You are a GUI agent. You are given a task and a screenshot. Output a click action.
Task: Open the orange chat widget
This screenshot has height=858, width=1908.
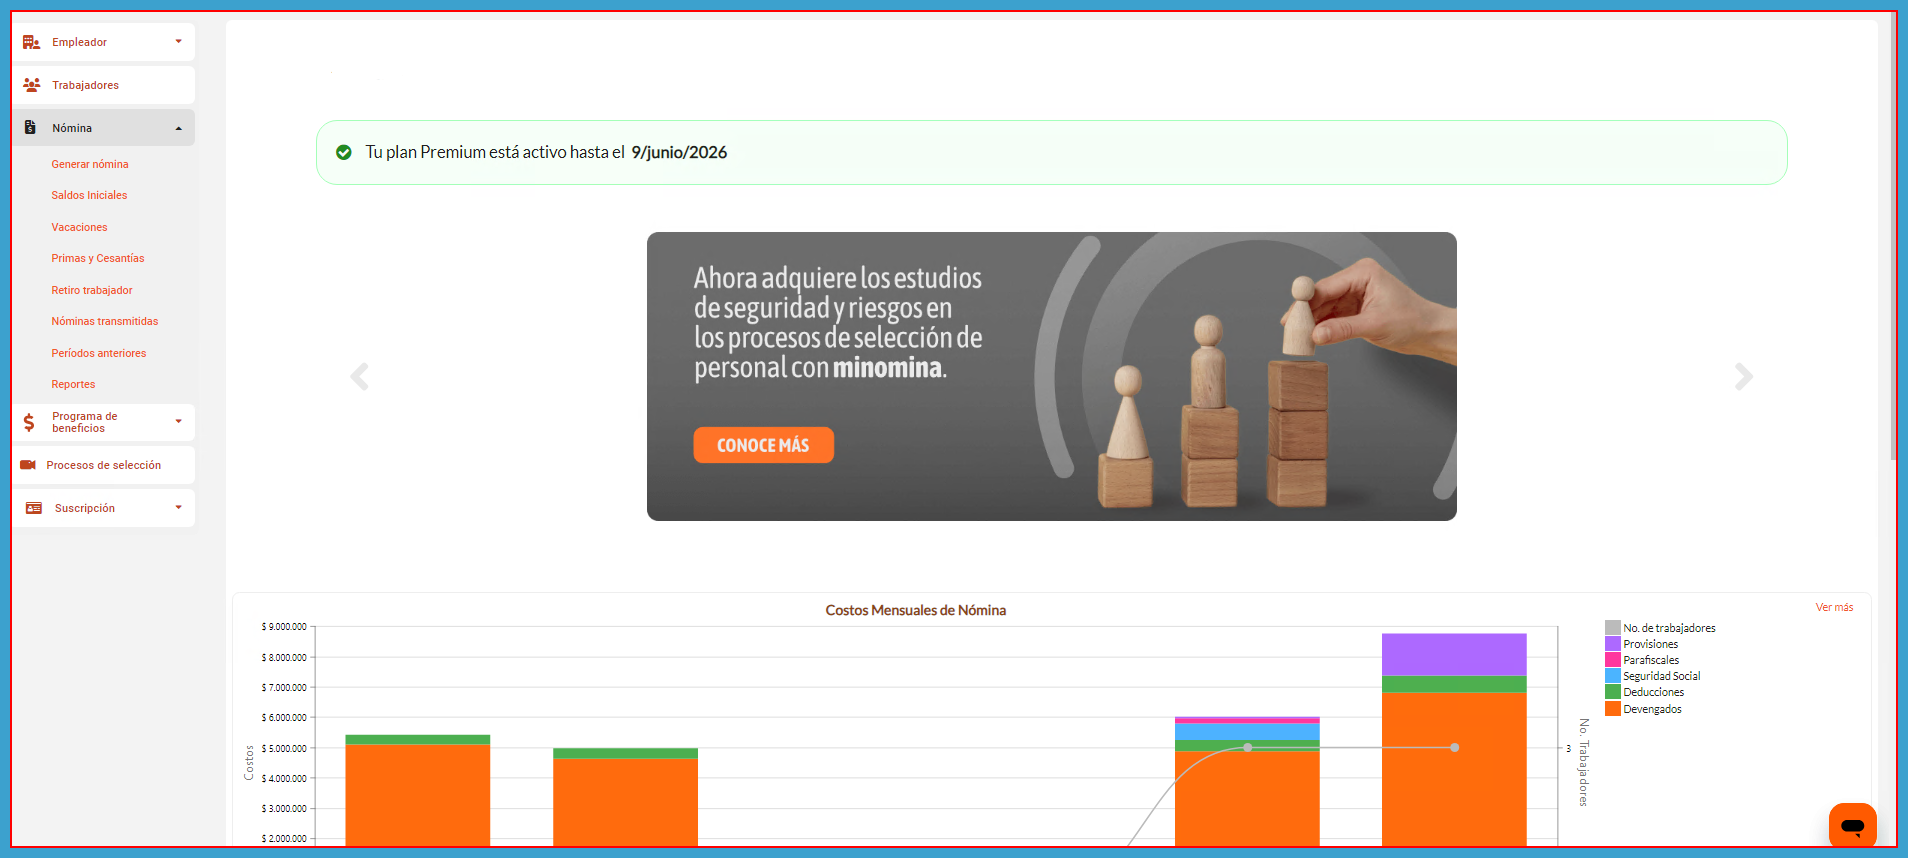pyautogui.click(x=1852, y=826)
